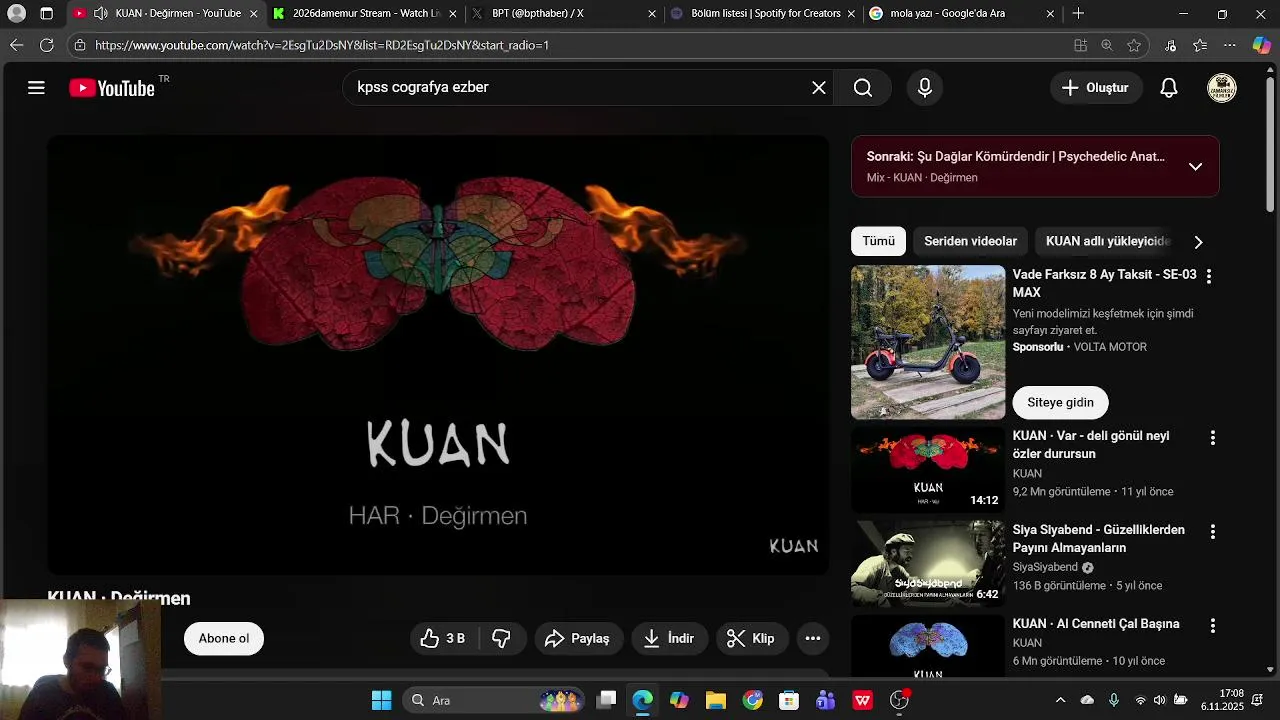The height and width of the screenshot is (720, 1280).
Task: Open browser Settings and more ellipsis
Action: (1231, 45)
